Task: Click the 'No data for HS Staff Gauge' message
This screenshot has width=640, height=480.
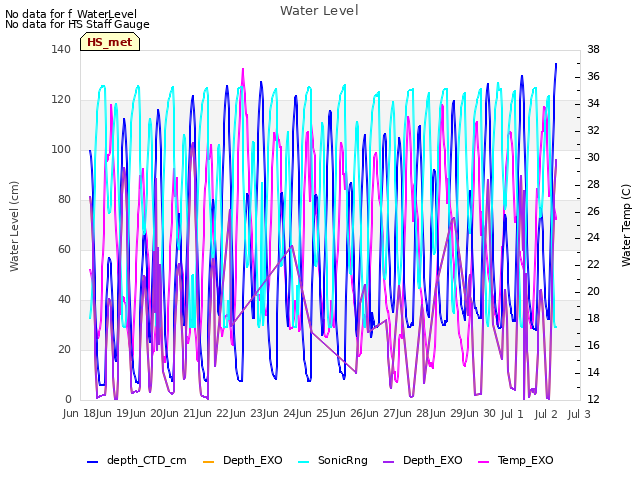Action: 78,24
